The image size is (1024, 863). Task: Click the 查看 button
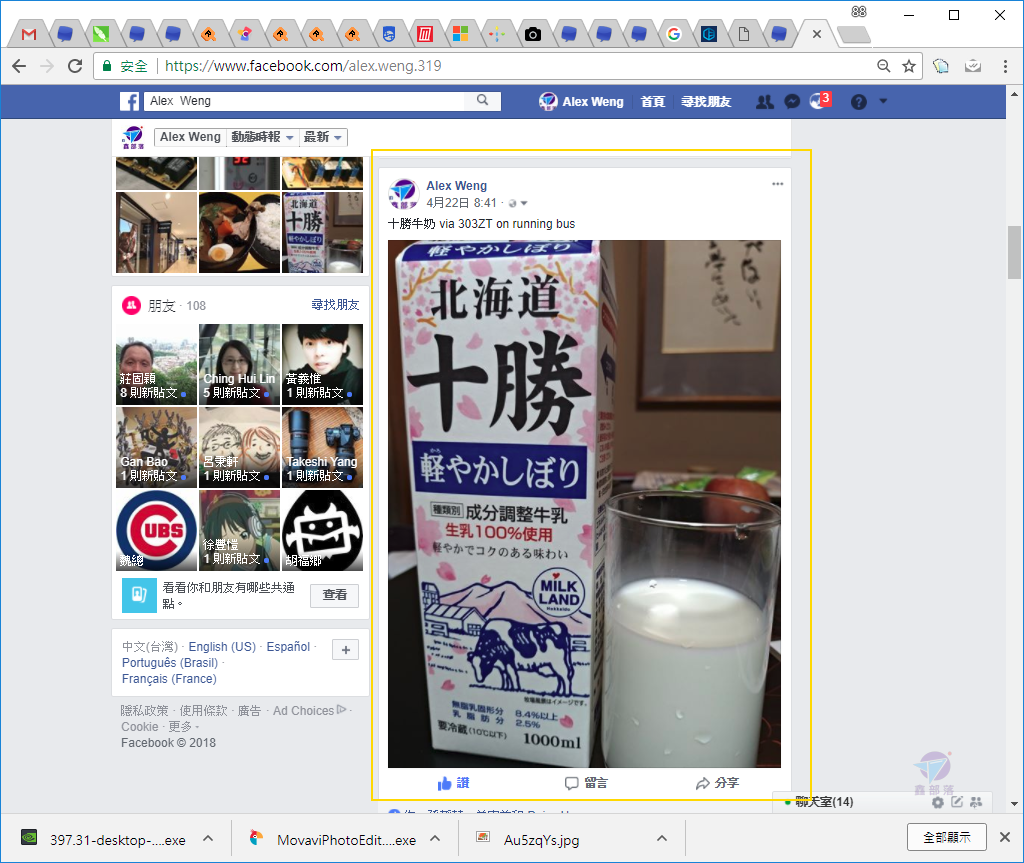click(334, 595)
